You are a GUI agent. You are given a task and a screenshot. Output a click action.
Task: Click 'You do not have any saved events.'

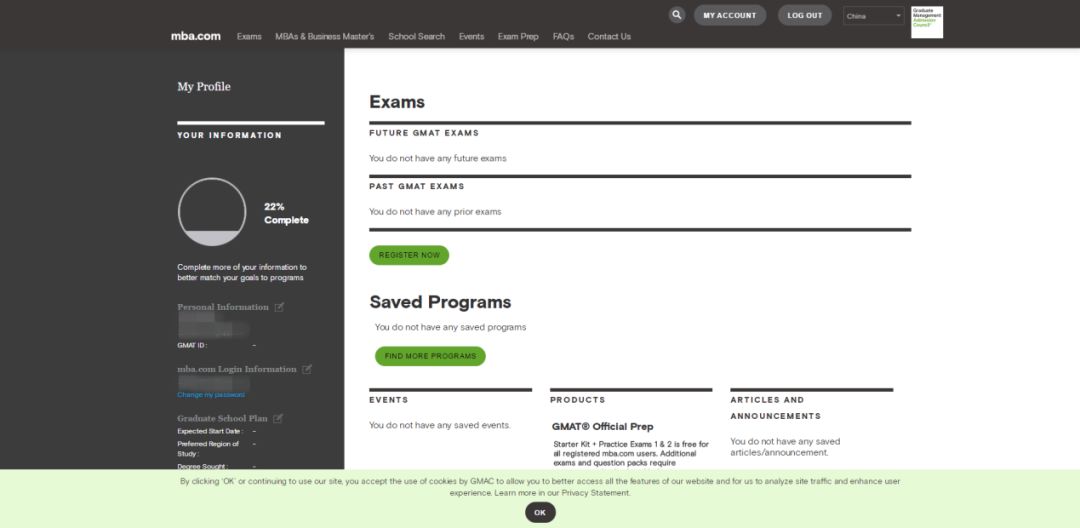439,425
